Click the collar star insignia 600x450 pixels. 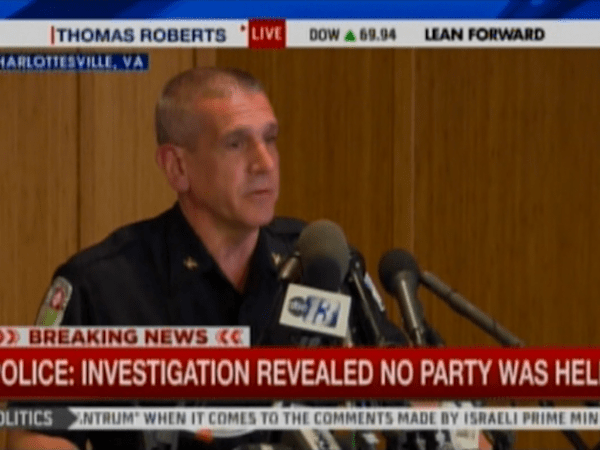pos(190,263)
